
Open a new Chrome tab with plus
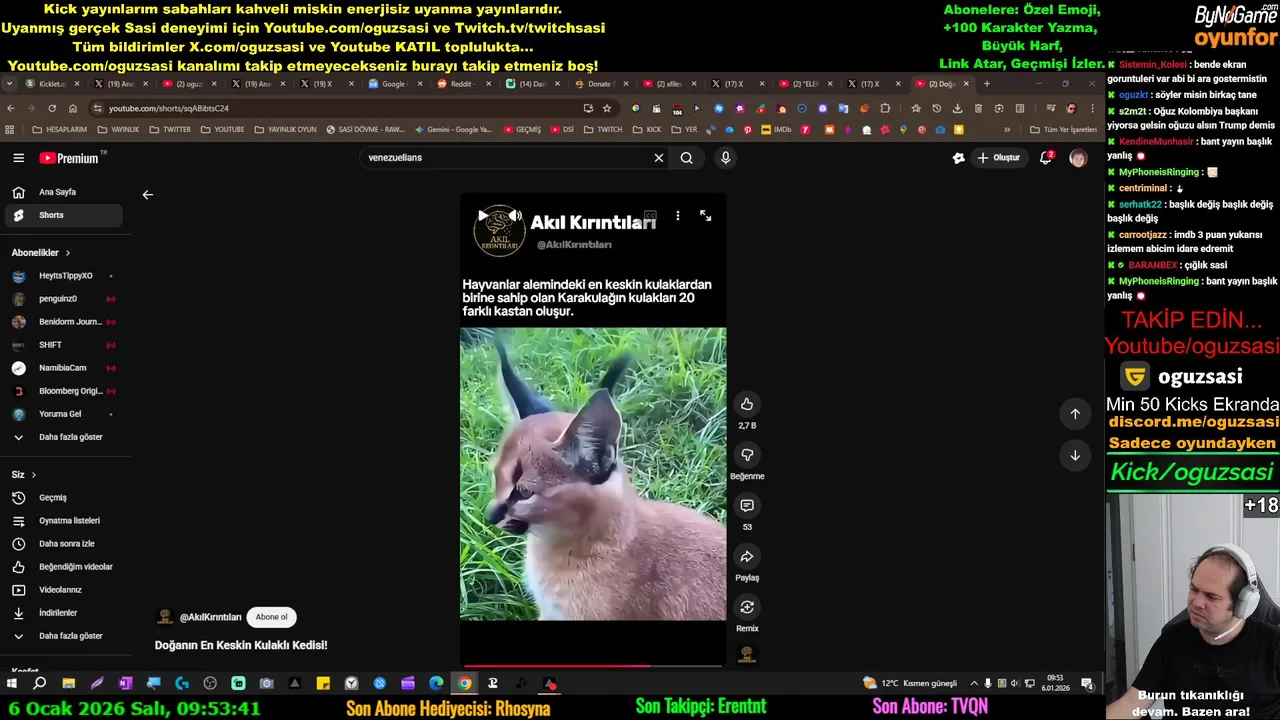[x=986, y=84]
